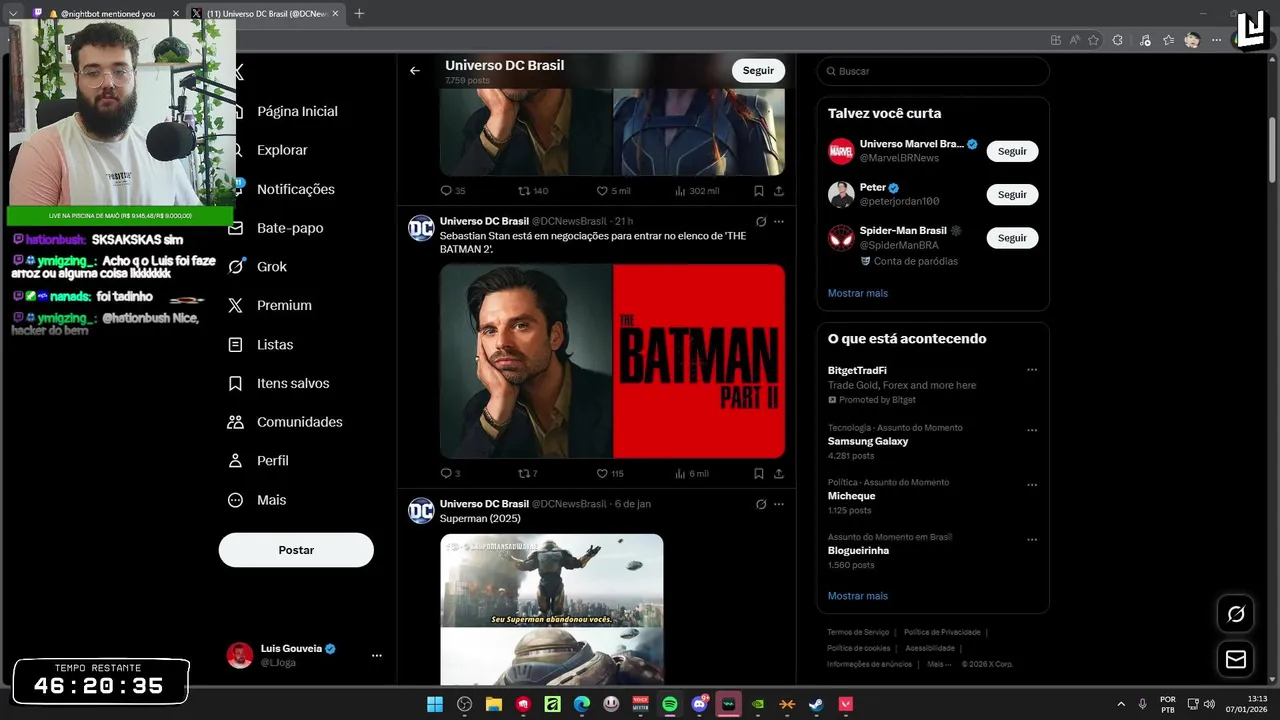Bookmark the Sebastian Stan post
The image size is (1280, 720).
point(759,474)
